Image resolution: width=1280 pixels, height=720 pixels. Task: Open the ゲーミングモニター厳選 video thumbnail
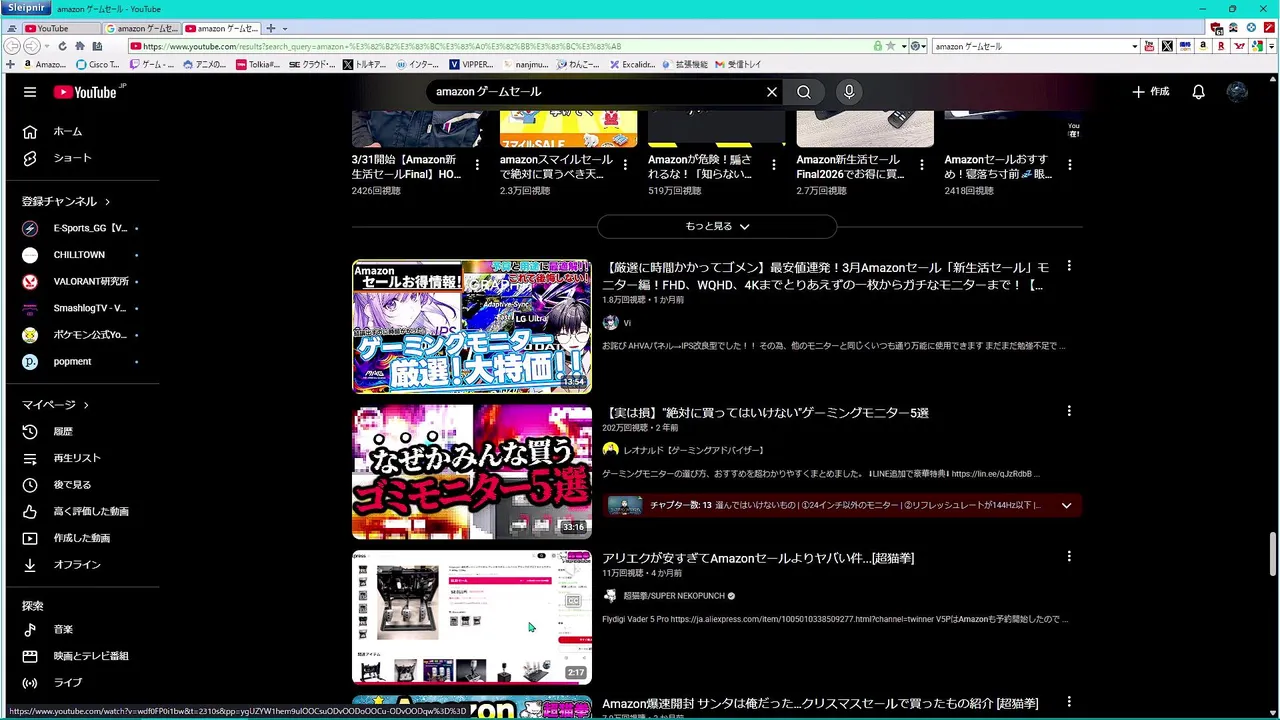coord(472,327)
